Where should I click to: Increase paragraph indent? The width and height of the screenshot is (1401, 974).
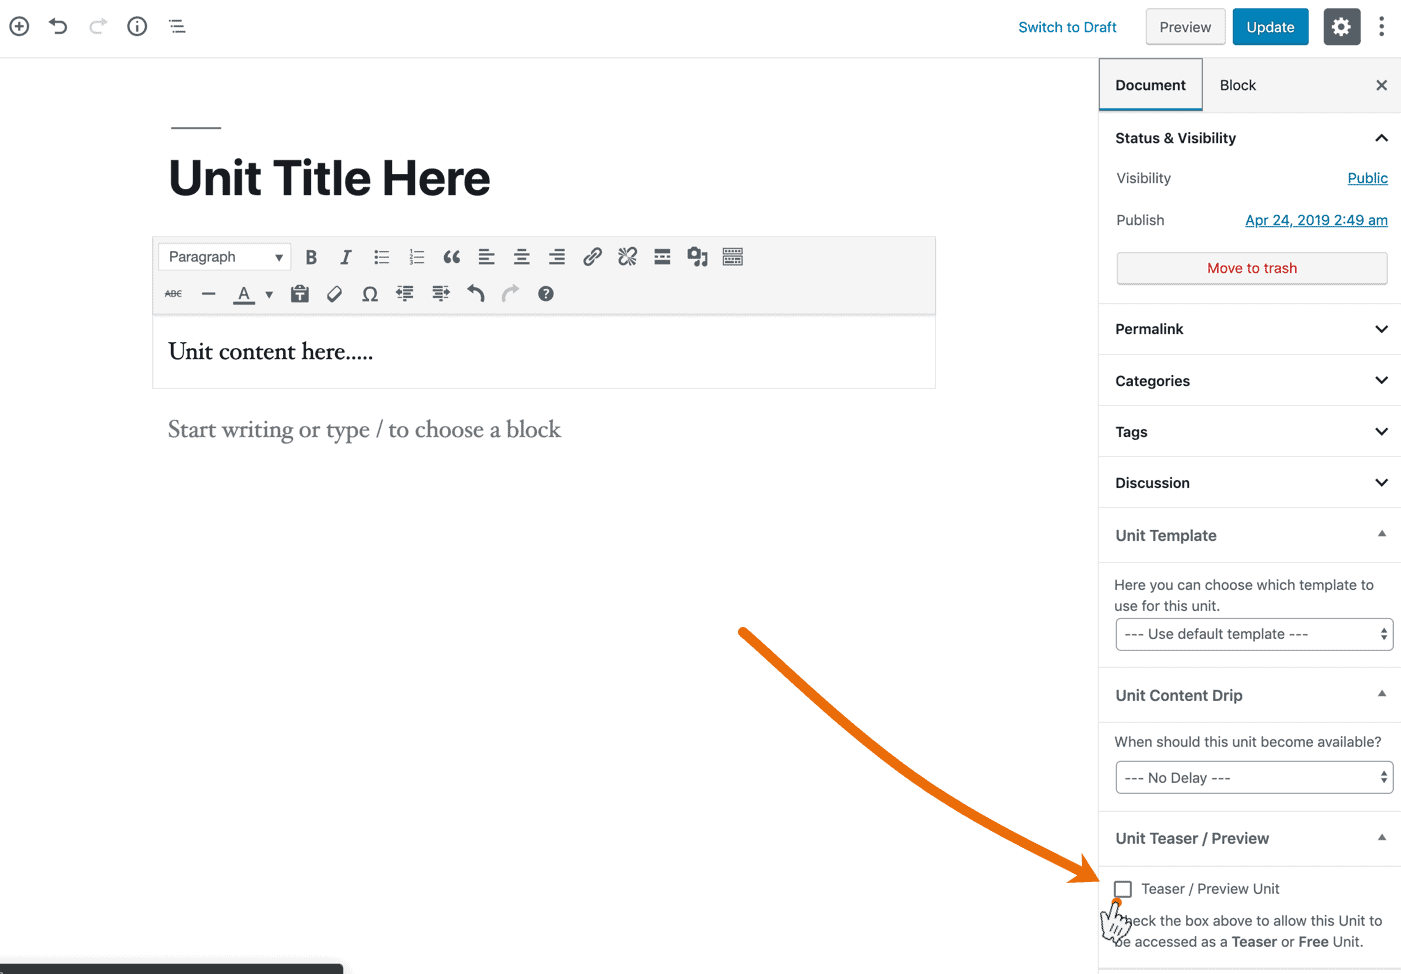pos(440,294)
